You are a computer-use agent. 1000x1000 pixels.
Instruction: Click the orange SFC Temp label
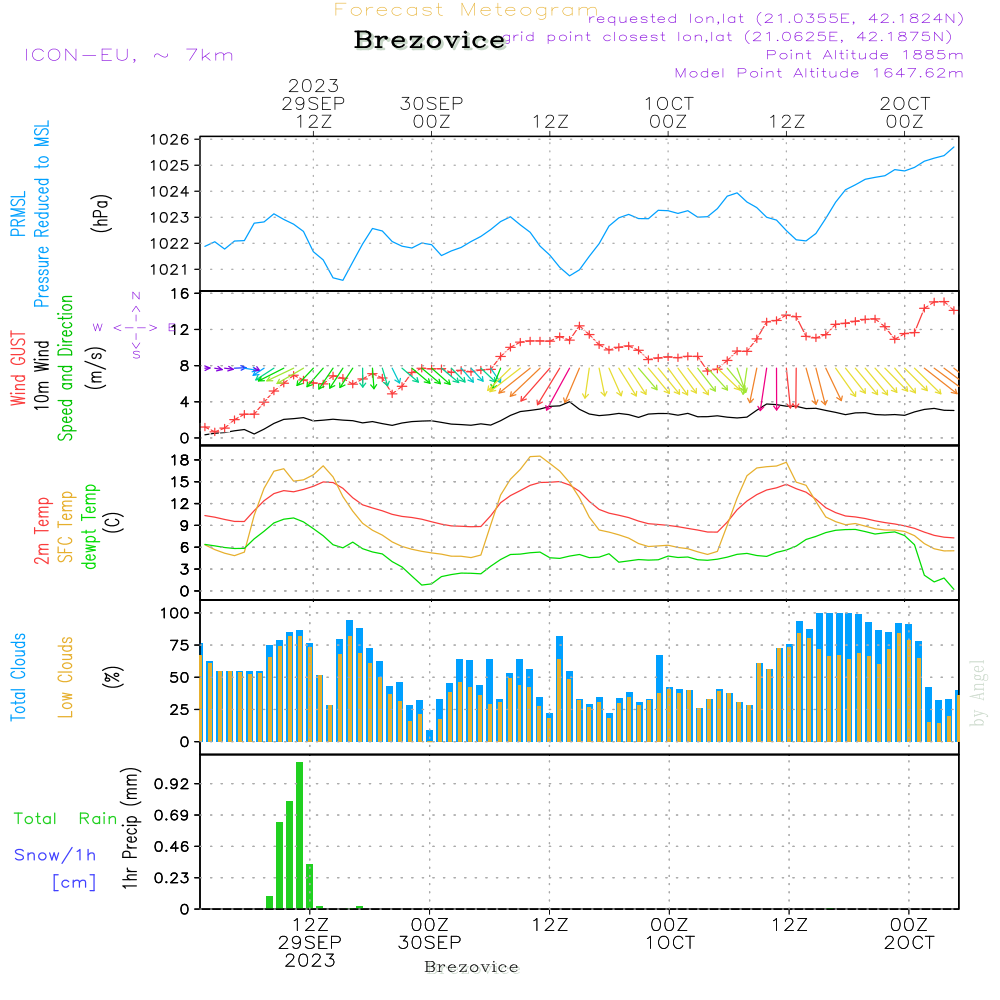(x=66, y=527)
